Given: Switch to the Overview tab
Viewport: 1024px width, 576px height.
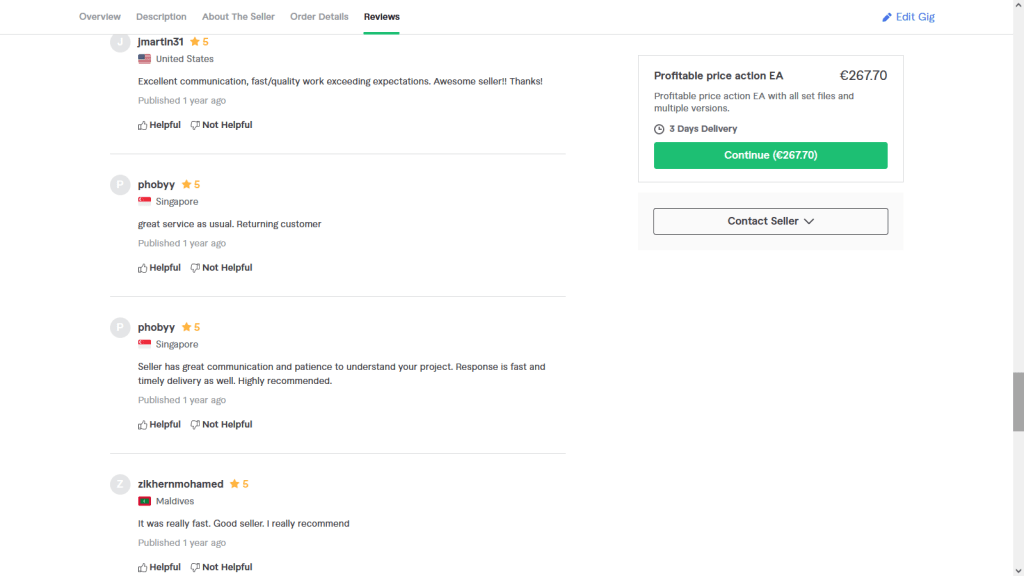Looking at the screenshot, I should (100, 17).
